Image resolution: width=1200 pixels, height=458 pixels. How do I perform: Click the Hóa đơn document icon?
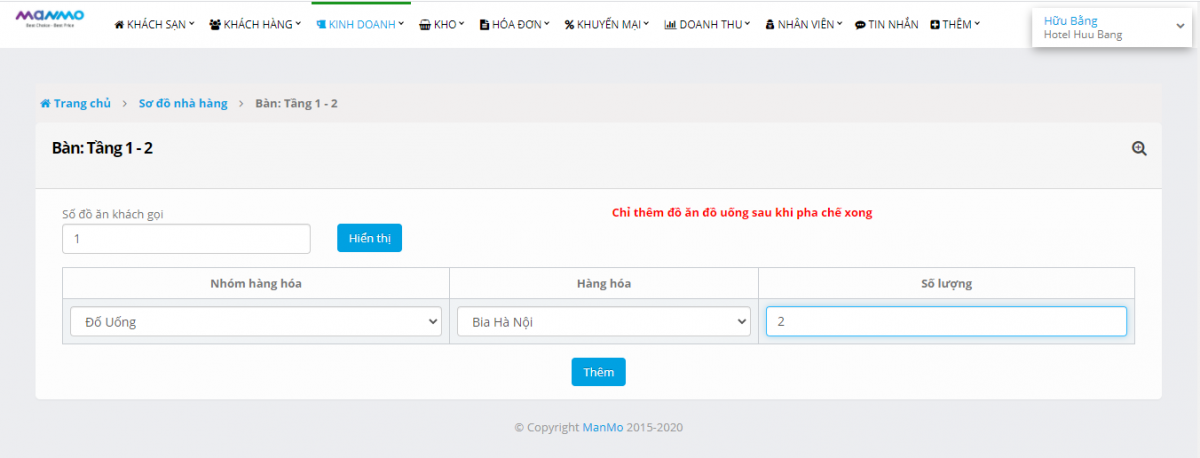tap(485, 24)
